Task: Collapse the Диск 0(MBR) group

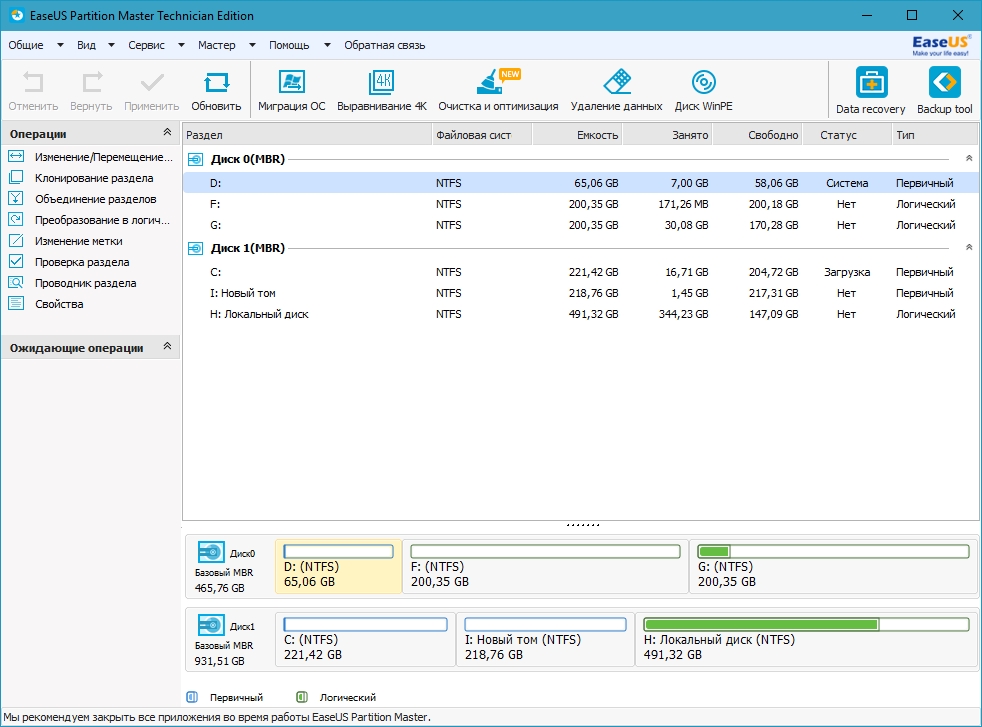Action: coord(968,159)
